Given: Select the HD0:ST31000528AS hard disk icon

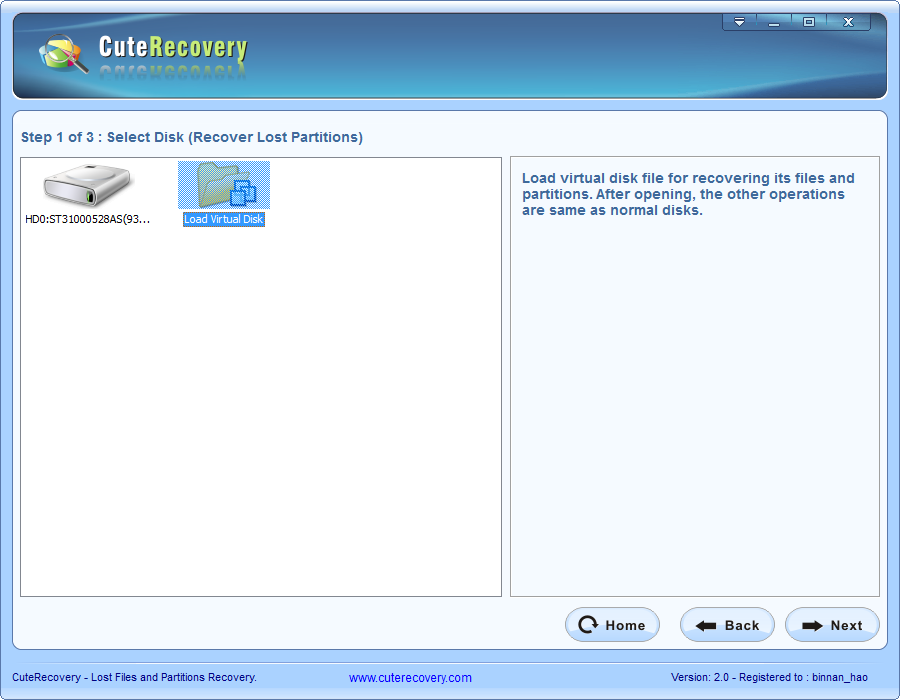Looking at the screenshot, I should [x=87, y=185].
